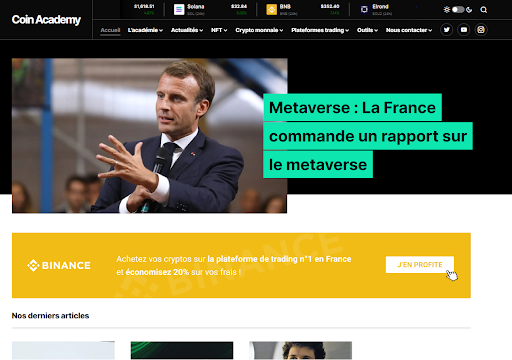The width and height of the screenshot is (512, 360).
Task: Expand the Actualités dropdown menu
Action: (x=187, y=30)
